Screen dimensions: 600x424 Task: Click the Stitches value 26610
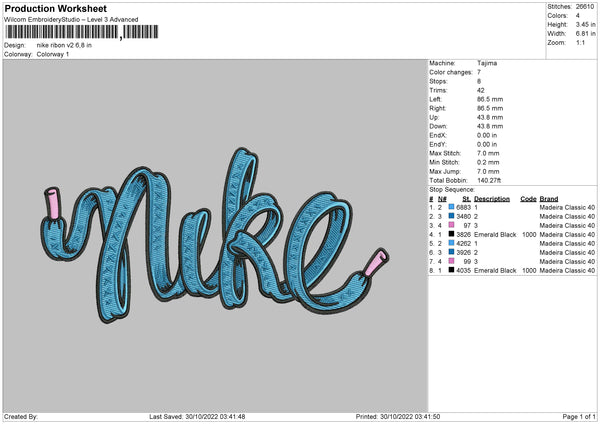pyautogui.click(x=585, y=7)
